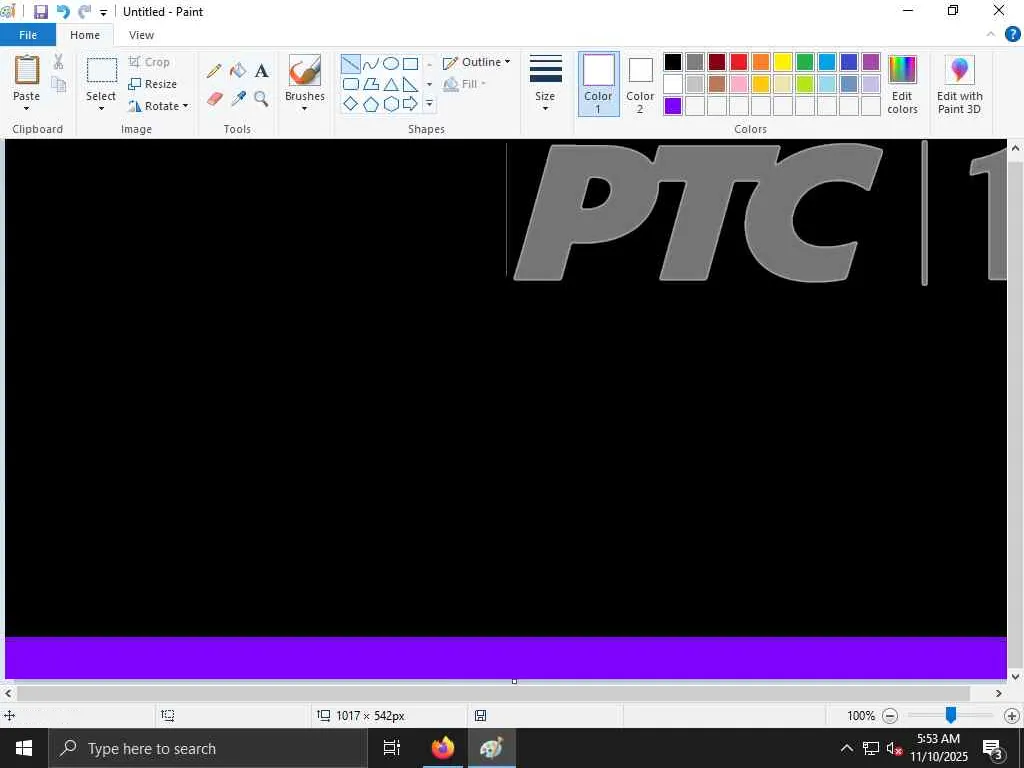Viewport: 1024px width, 768px height.
Task: Click the Crop button
Action: pos(150,62)
